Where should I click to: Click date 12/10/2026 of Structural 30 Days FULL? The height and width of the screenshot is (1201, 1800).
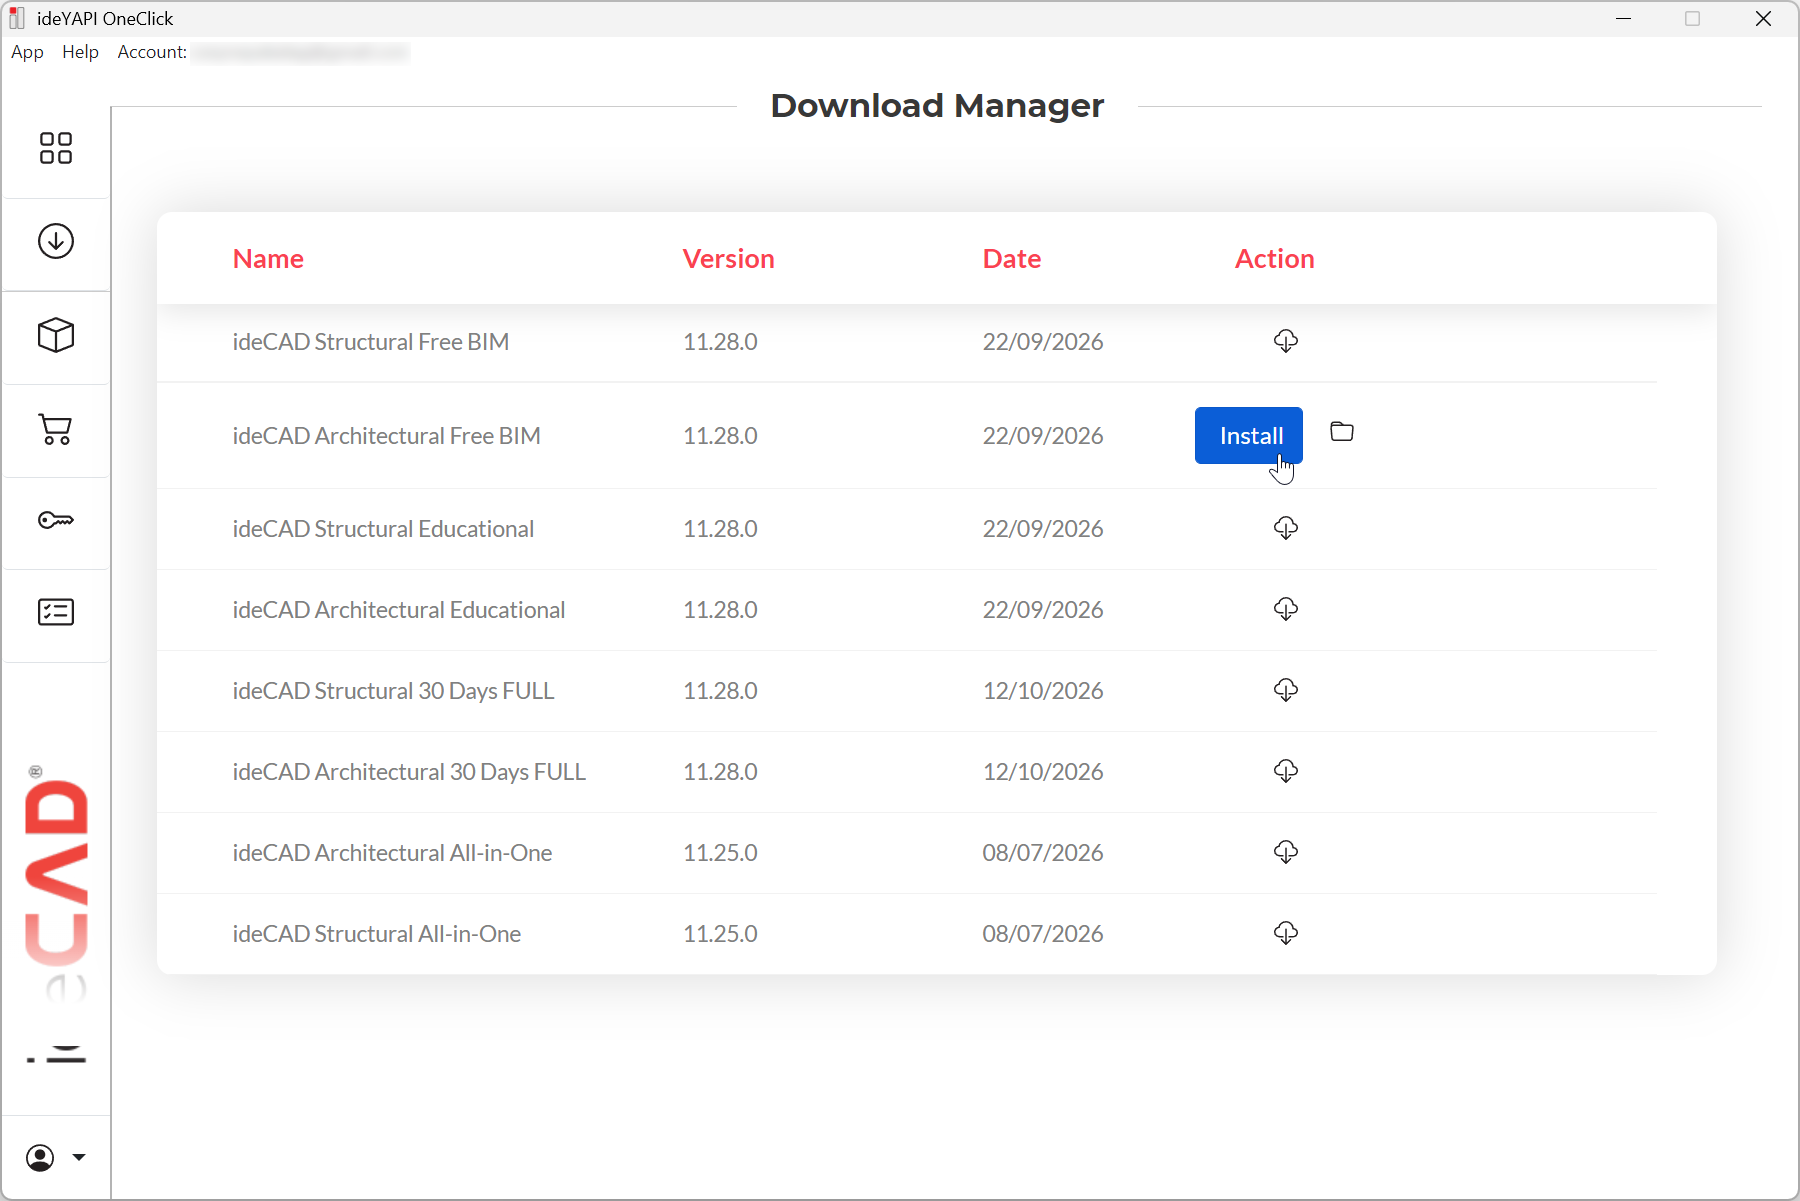point(1043,691)
